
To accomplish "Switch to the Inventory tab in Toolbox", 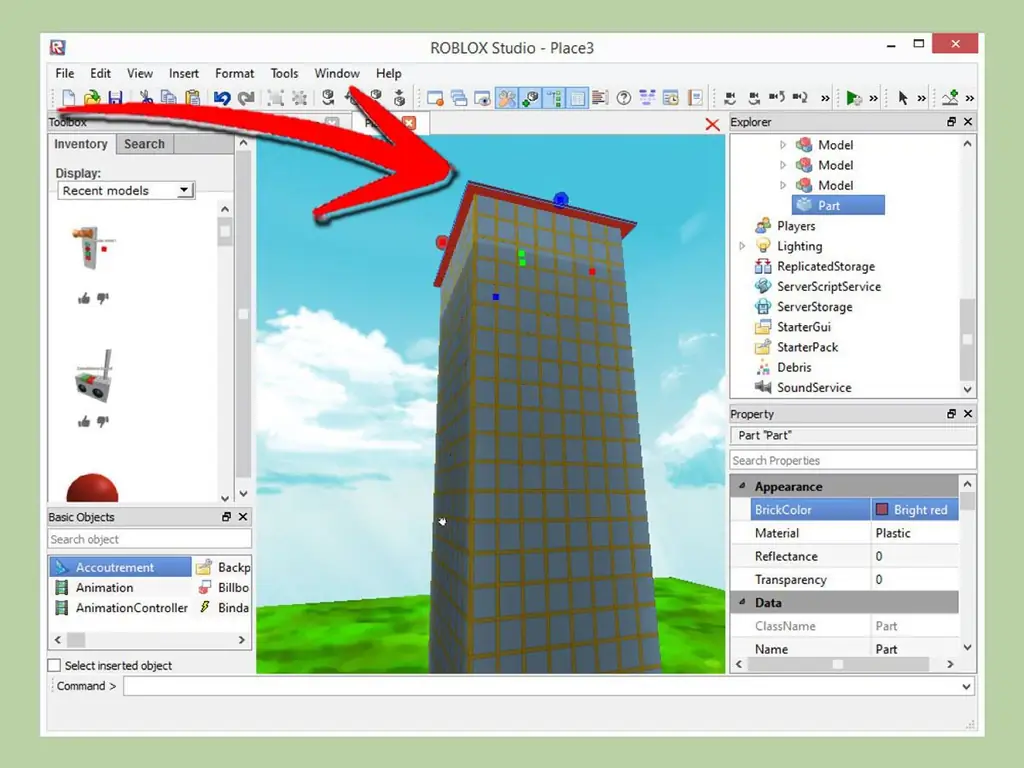I will (x=81, y=144).
